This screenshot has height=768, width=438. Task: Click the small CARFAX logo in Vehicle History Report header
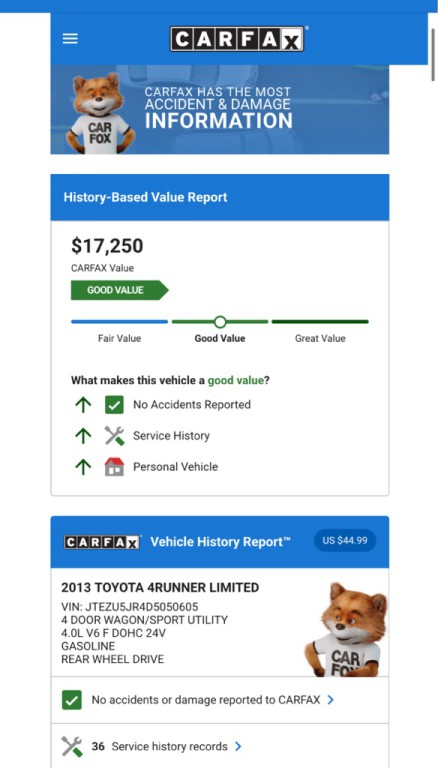(x=102, y=542)
